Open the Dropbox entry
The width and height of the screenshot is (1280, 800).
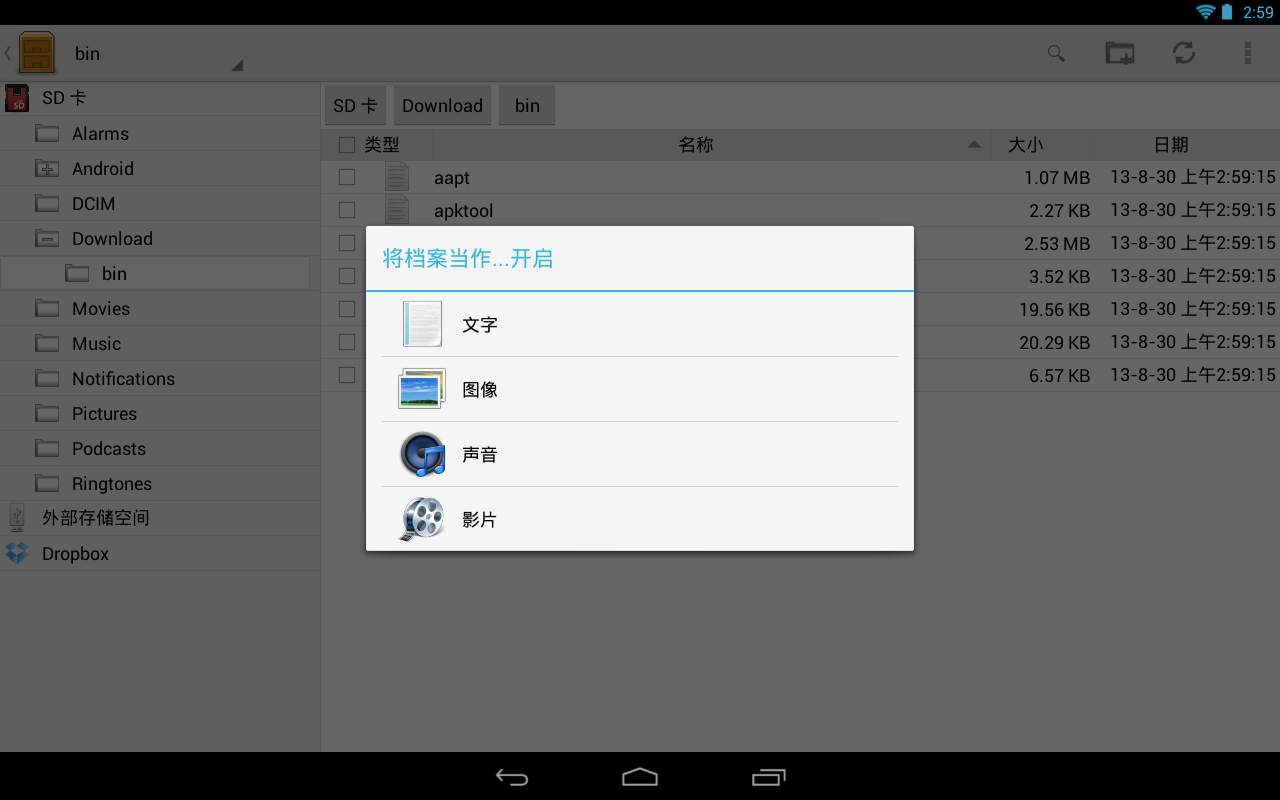click(x=160, y=553)
